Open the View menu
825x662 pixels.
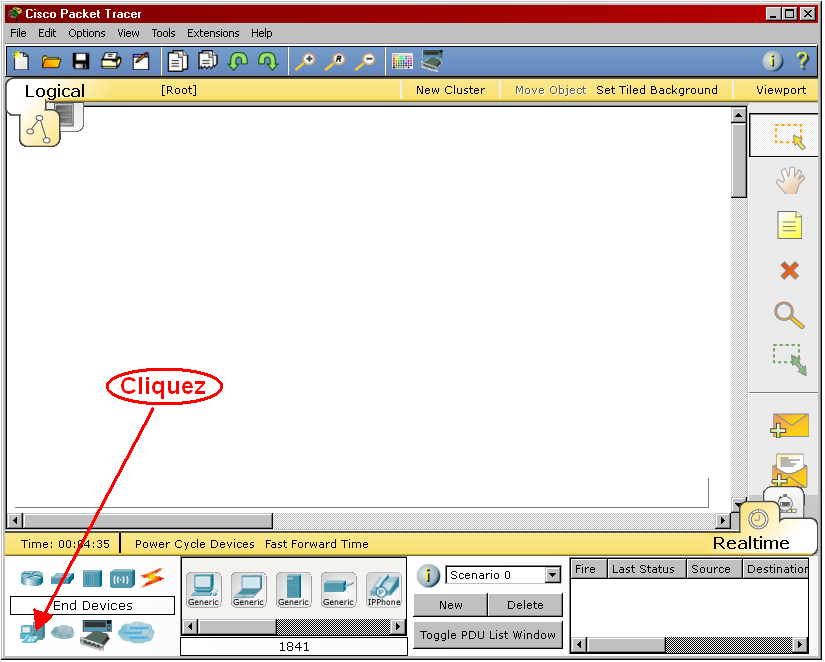[x=128, y=33]
